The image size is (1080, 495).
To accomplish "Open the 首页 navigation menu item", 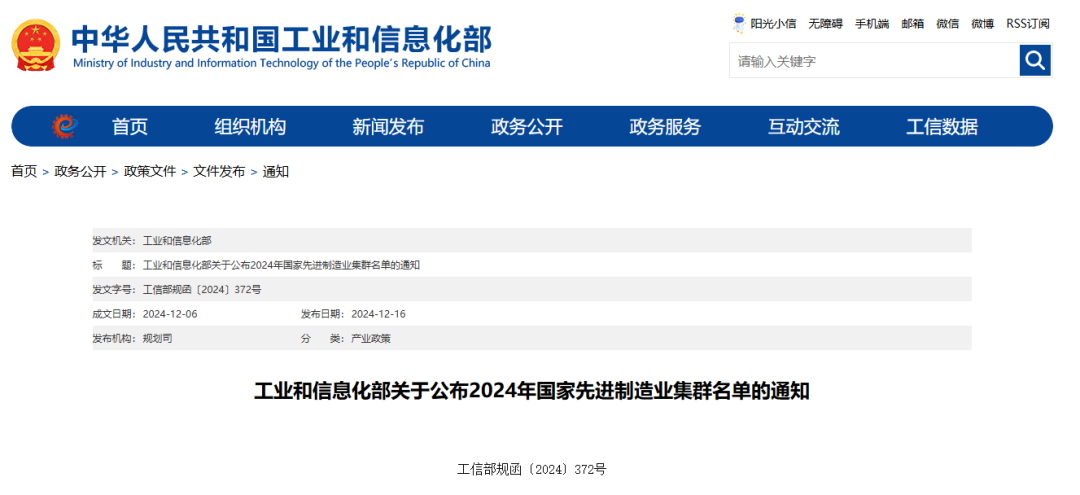I will [130, 127].
